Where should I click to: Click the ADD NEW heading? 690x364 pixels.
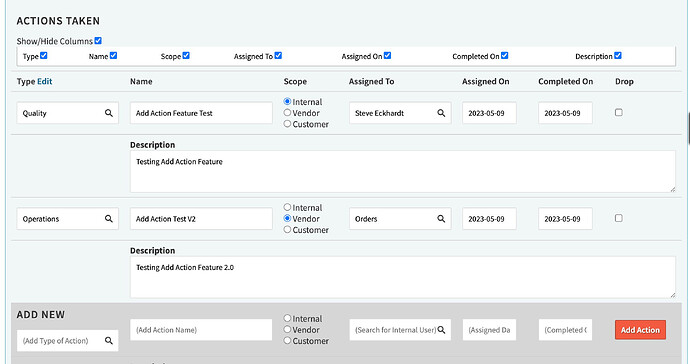[40, 315]
